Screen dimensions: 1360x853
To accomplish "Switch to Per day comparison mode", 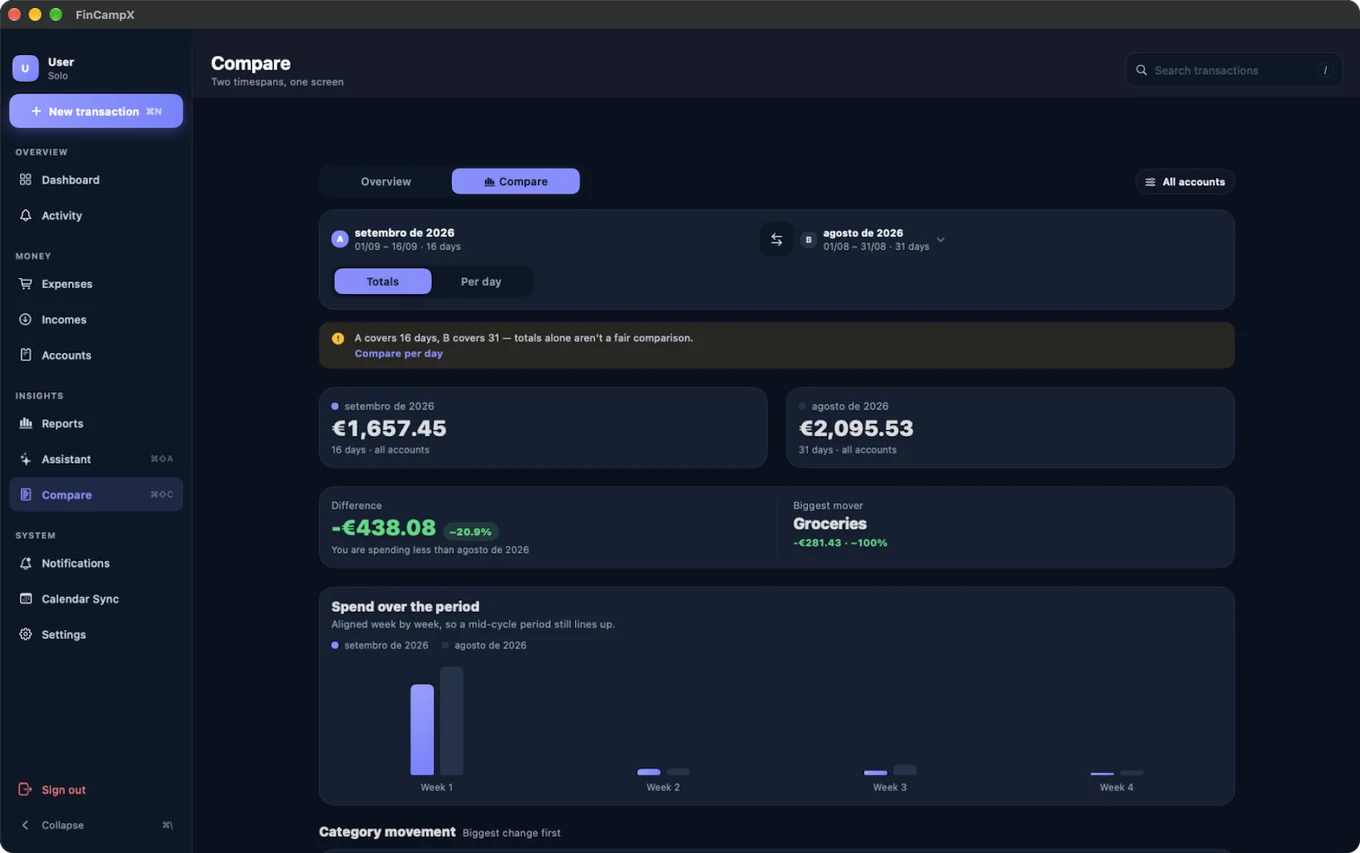I will [481, 281].
